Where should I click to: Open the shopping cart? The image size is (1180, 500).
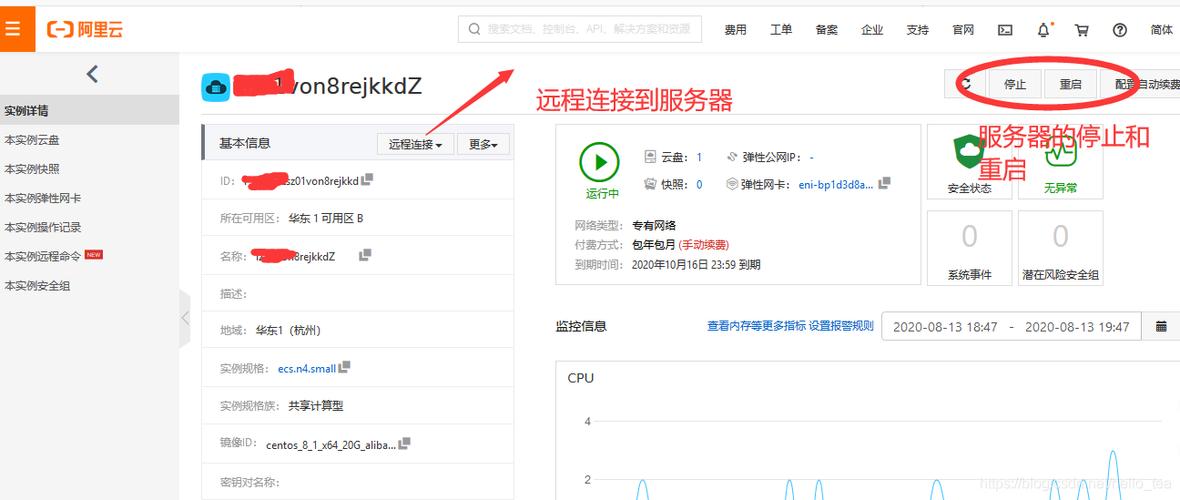1081,30
